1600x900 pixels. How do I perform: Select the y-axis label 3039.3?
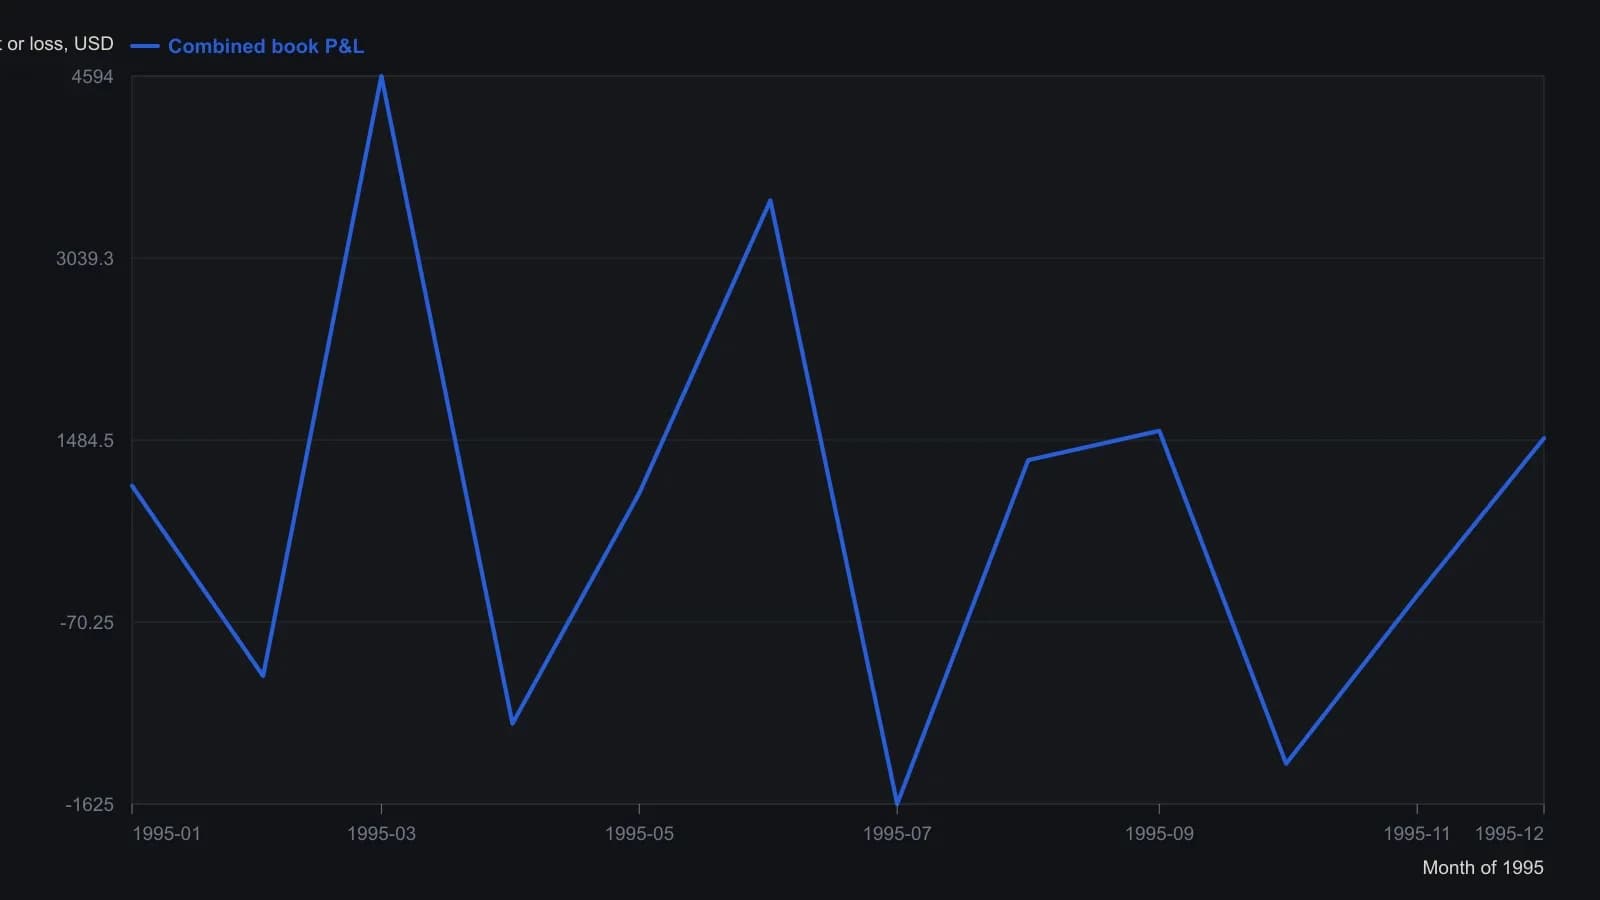85,259
